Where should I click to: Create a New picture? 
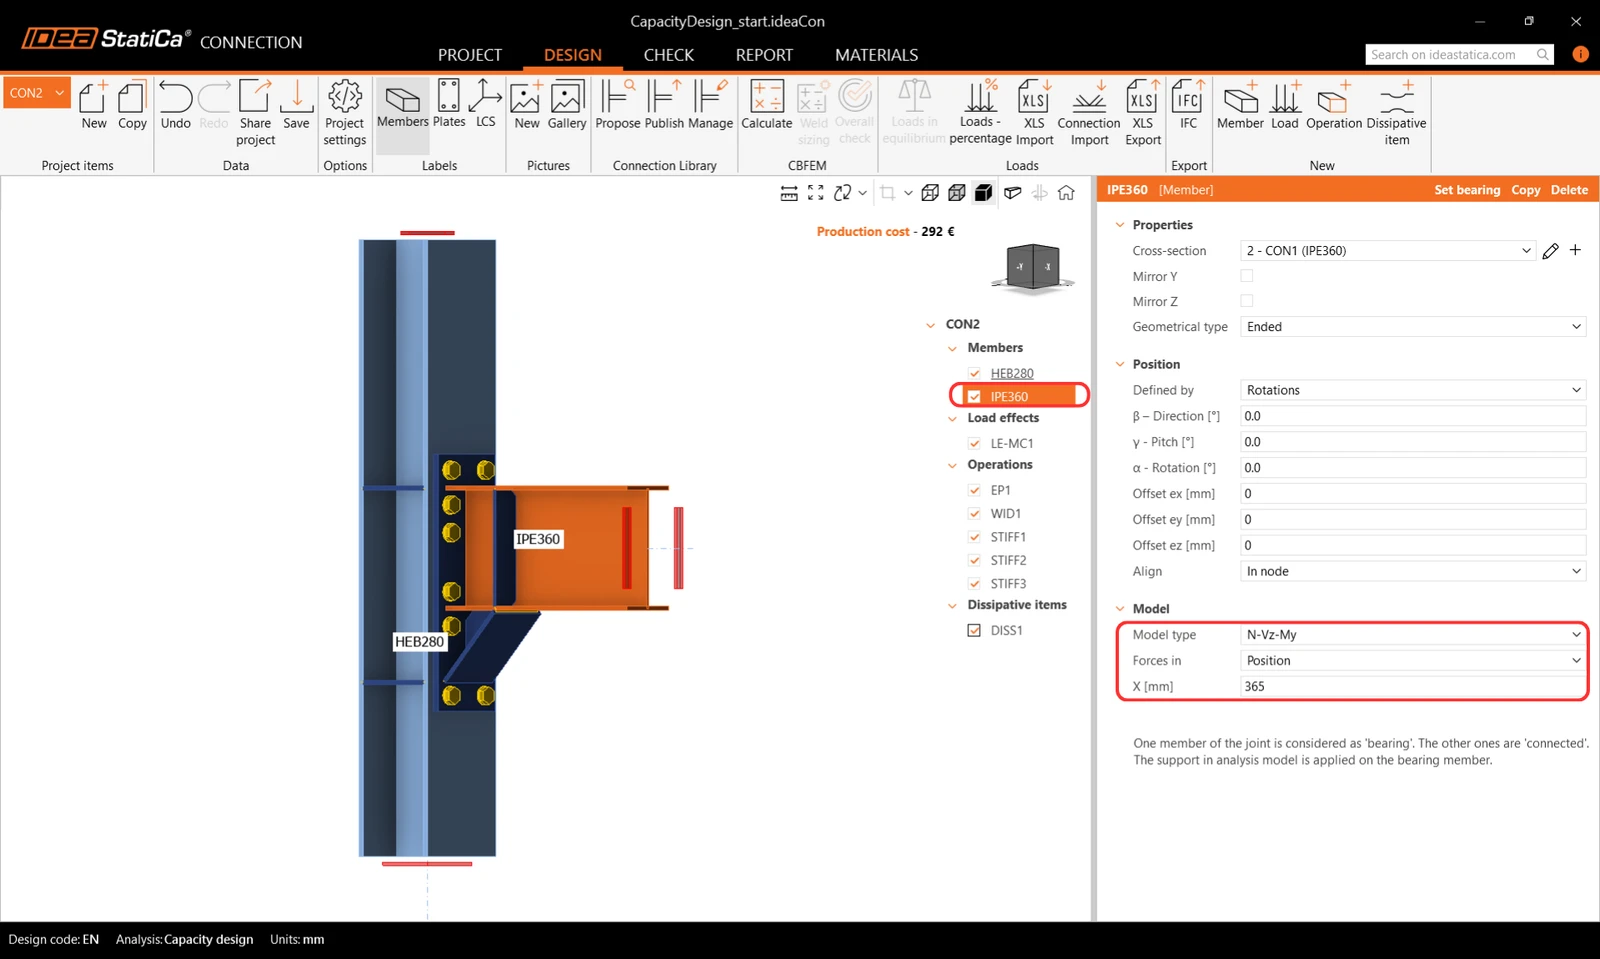pyautogui.click(x=527, y=105)
